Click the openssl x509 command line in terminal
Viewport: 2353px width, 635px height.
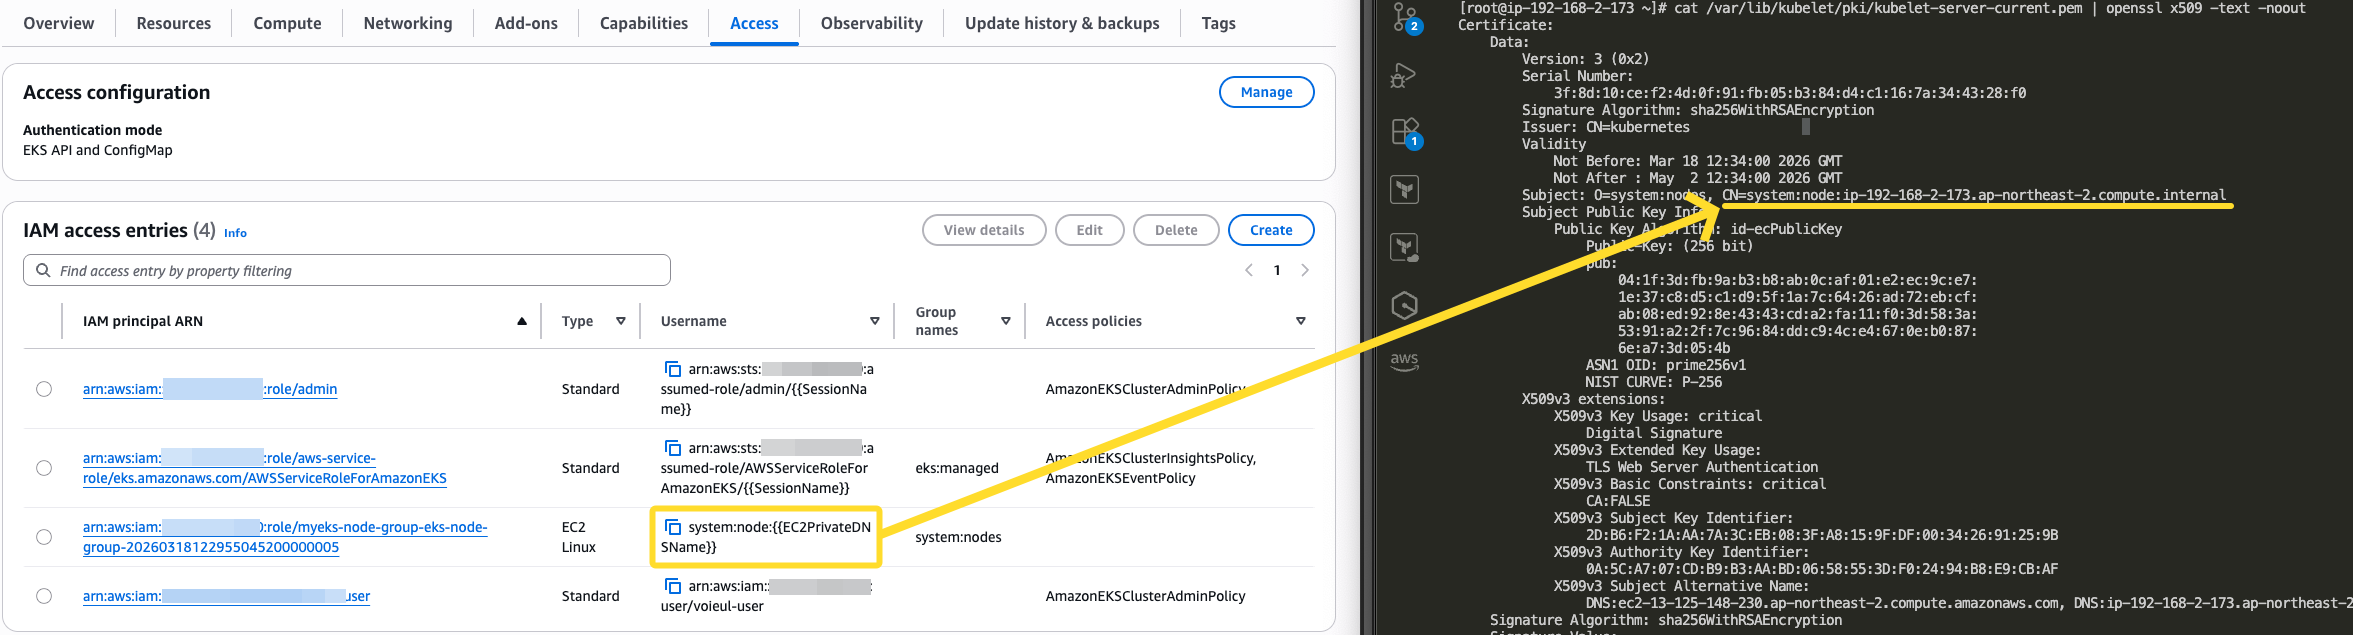(1882, 8)
